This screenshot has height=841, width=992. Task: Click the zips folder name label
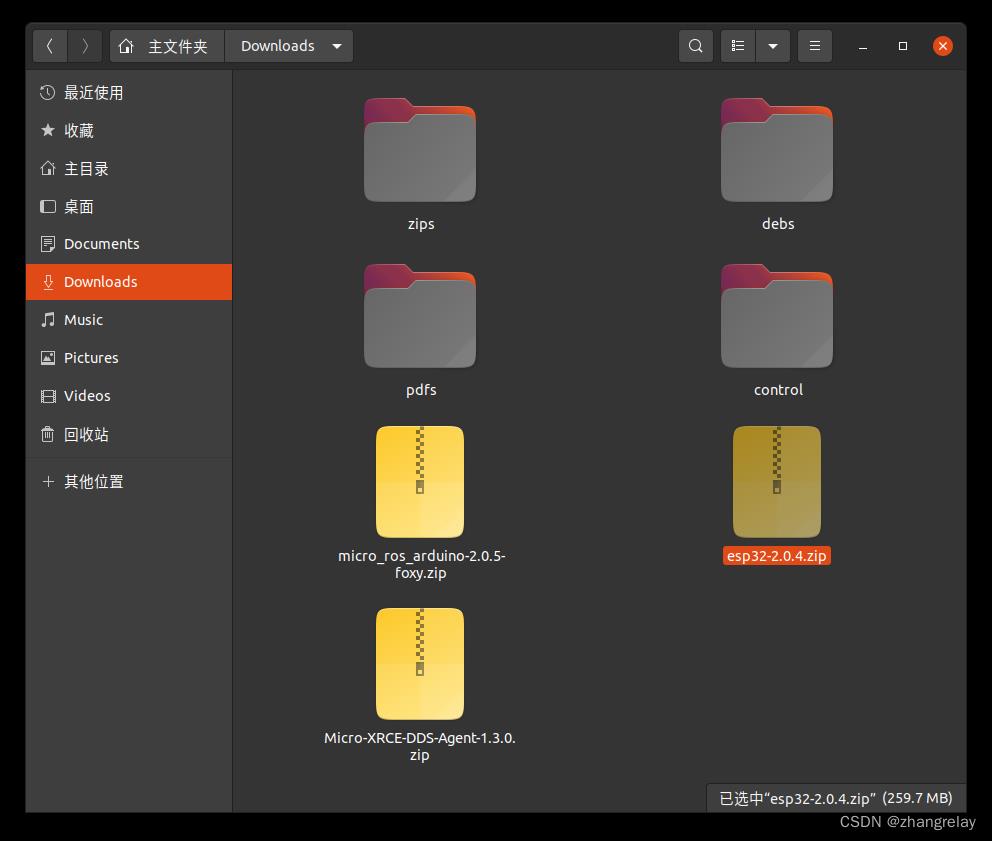[421, 224]
